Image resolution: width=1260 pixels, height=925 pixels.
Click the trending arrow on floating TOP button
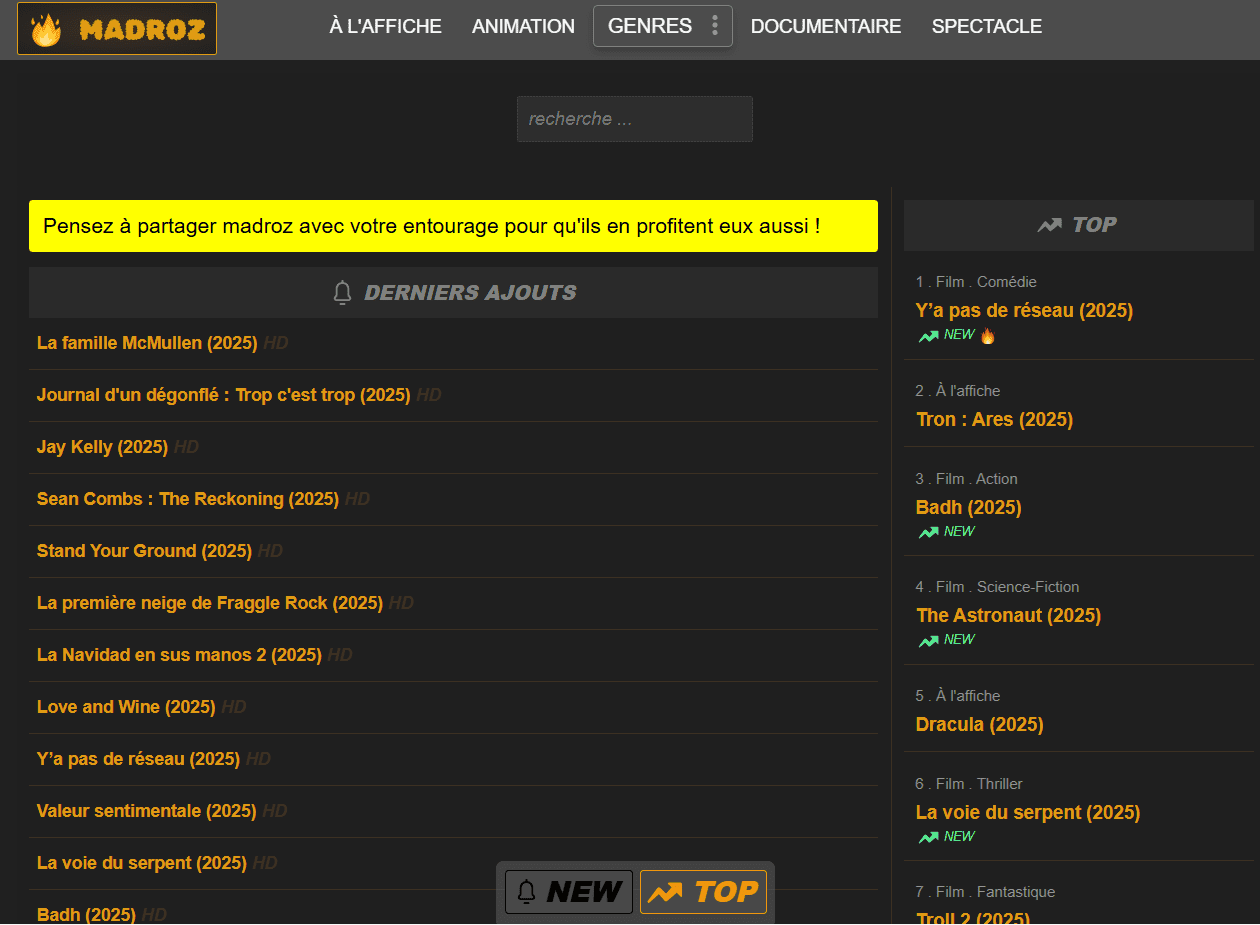click(x=664, y=892)
